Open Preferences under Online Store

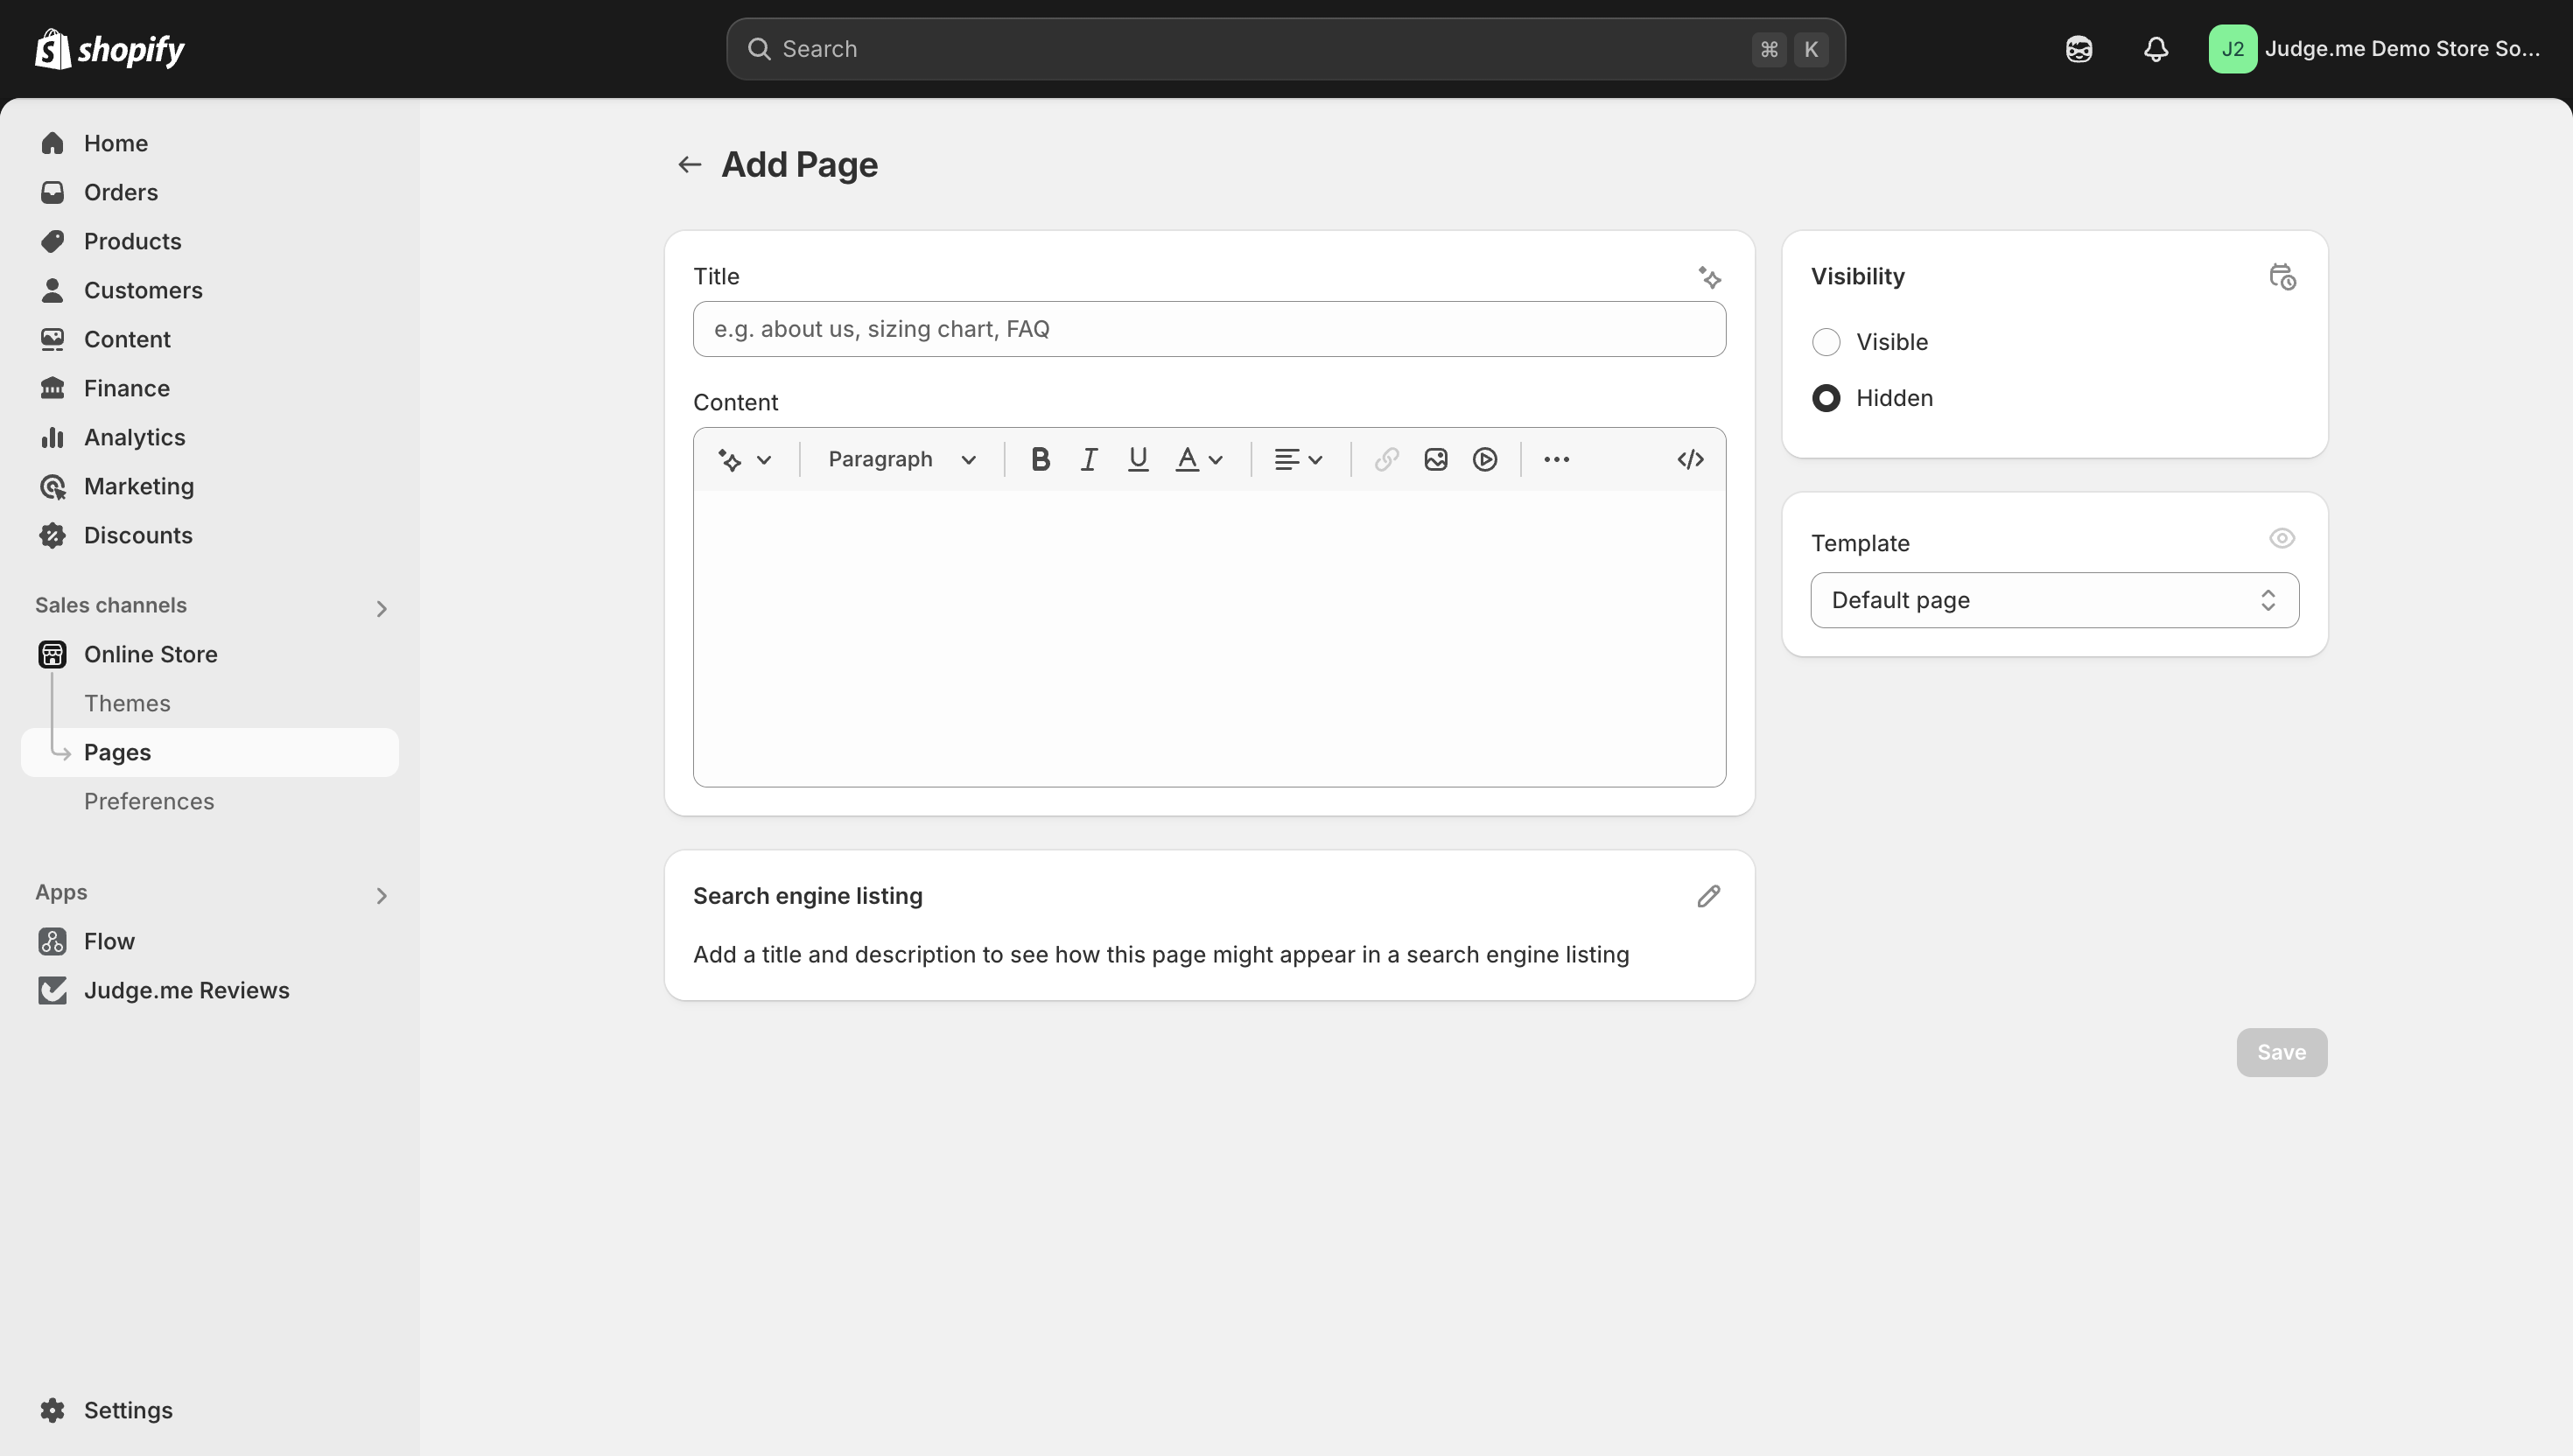[x=210, y=801]
